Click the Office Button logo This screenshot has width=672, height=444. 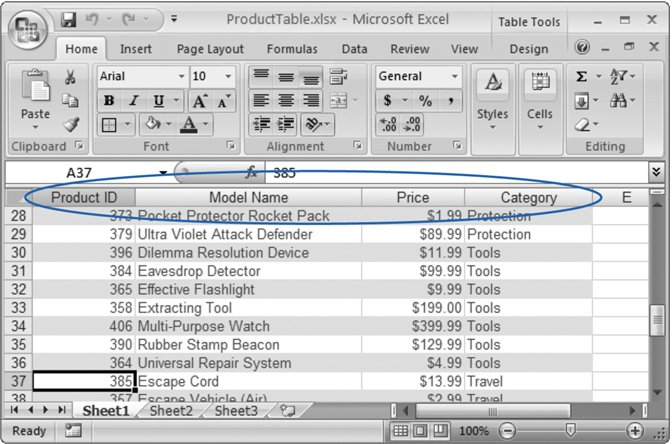28,26
